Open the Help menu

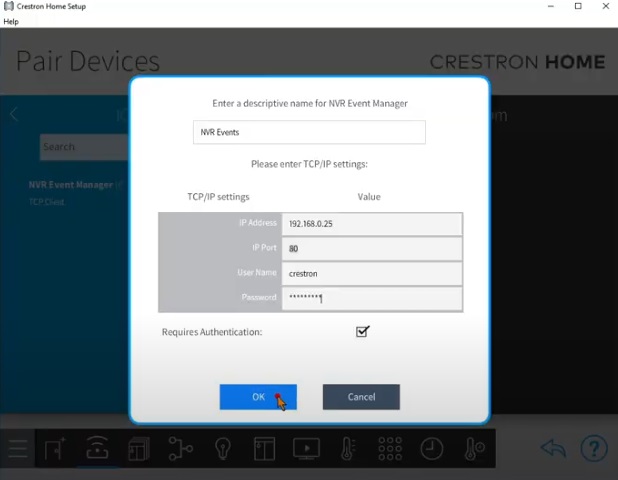(x=11, y=22)
